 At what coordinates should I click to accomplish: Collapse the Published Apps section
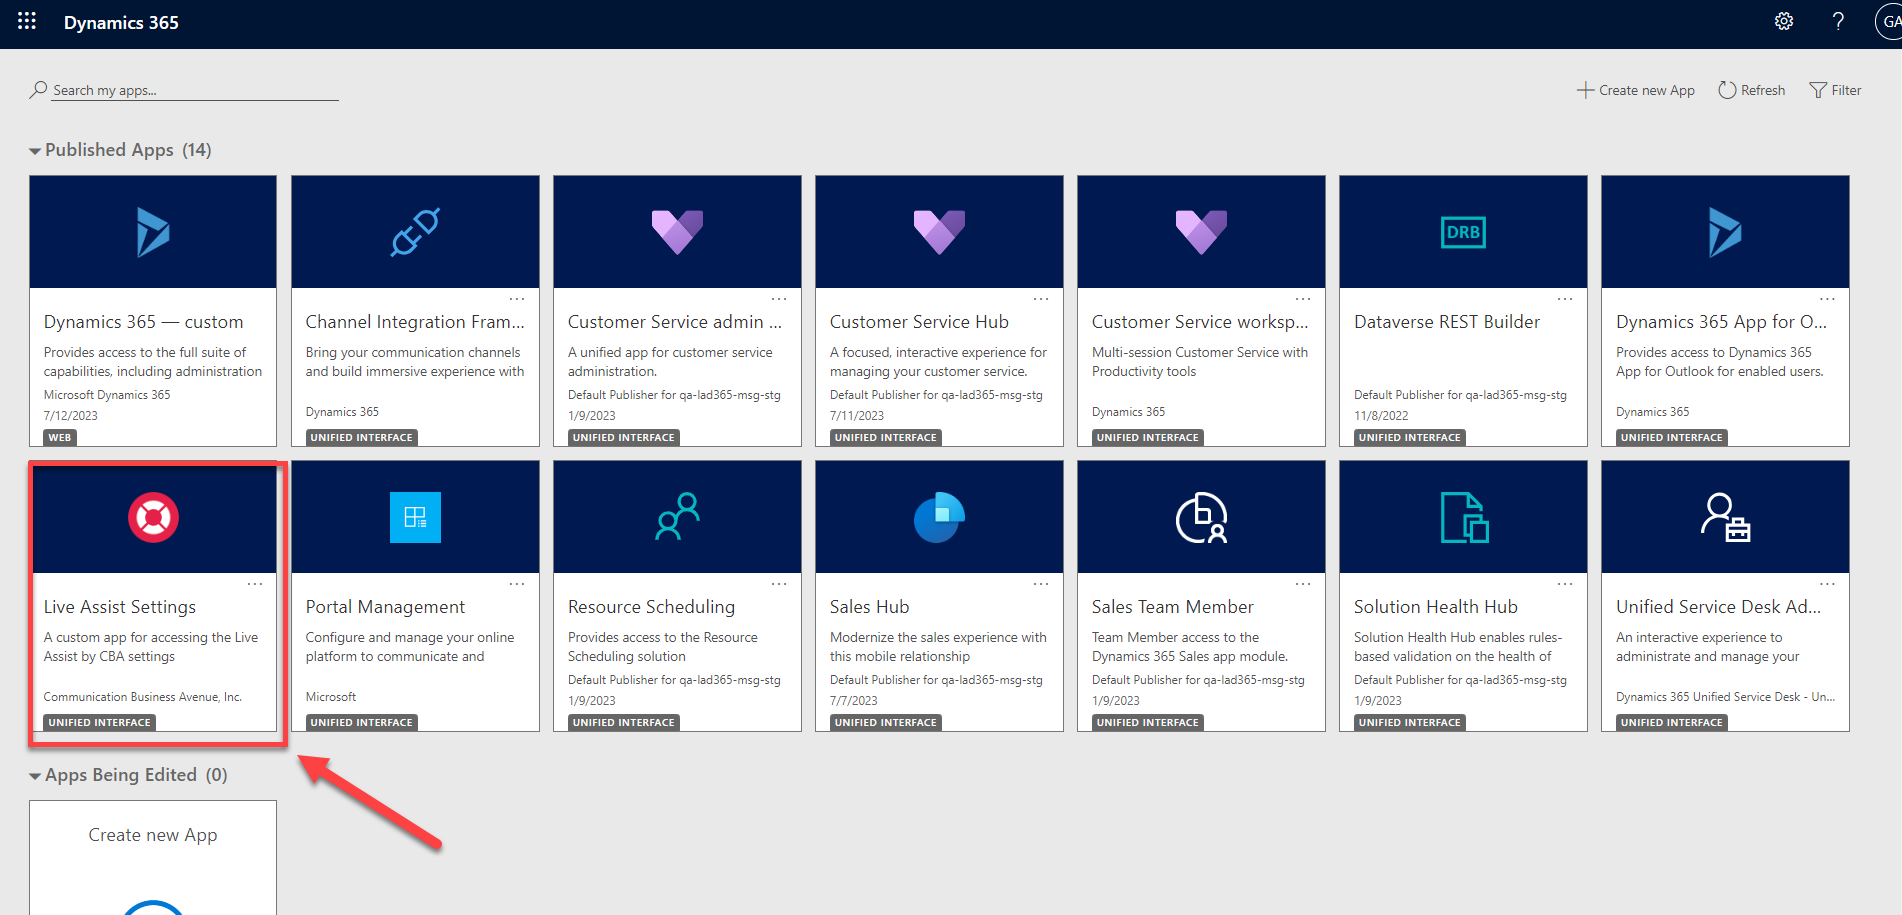[35, 151]
